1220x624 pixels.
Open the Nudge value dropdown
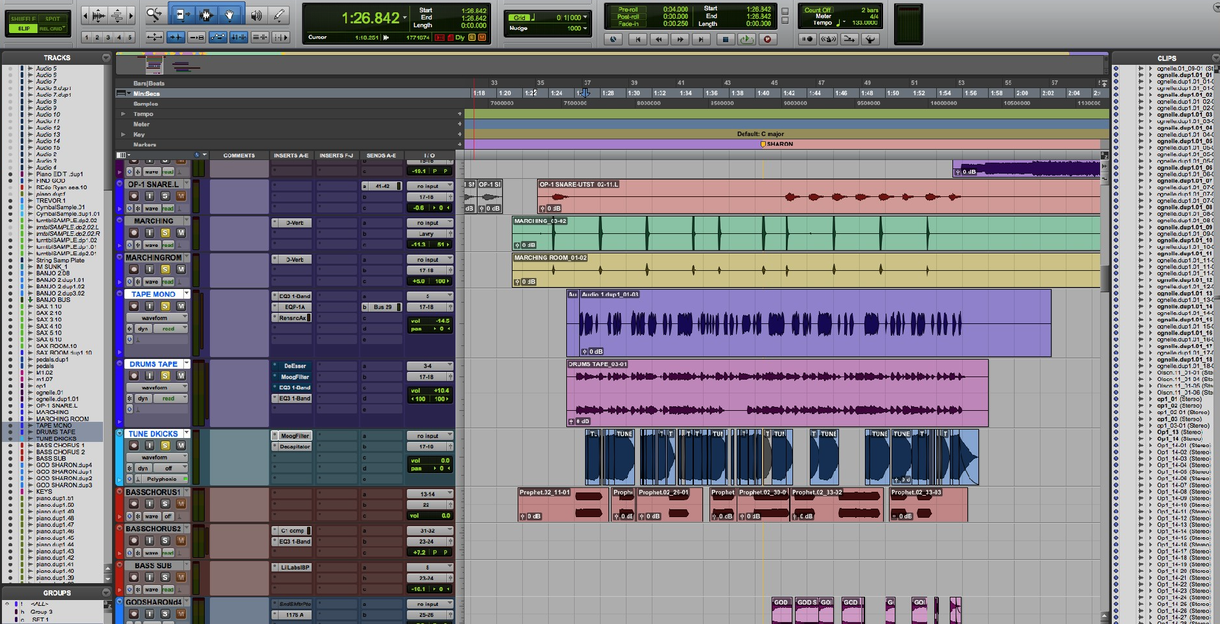tap(585, 28)
